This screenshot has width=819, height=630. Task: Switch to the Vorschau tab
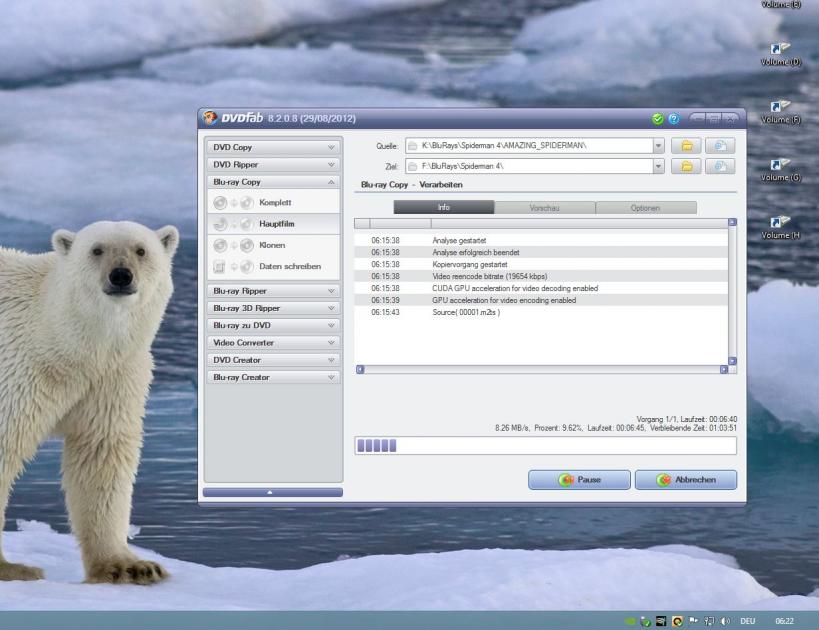click(x=544, y=207)
